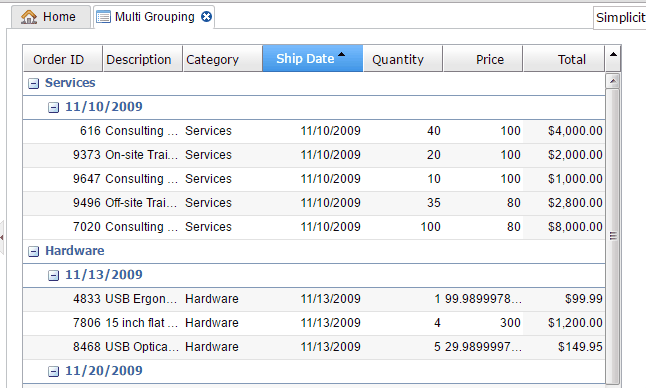646x388 pixels.
Task: Click Ship Date cell in row 7806
Action: (x=312, y=323)
